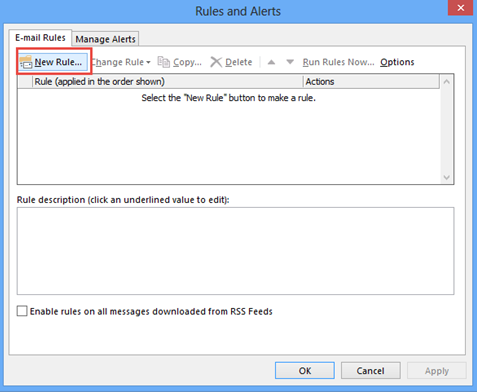Click the Delete text label

(x=239, y=62)
